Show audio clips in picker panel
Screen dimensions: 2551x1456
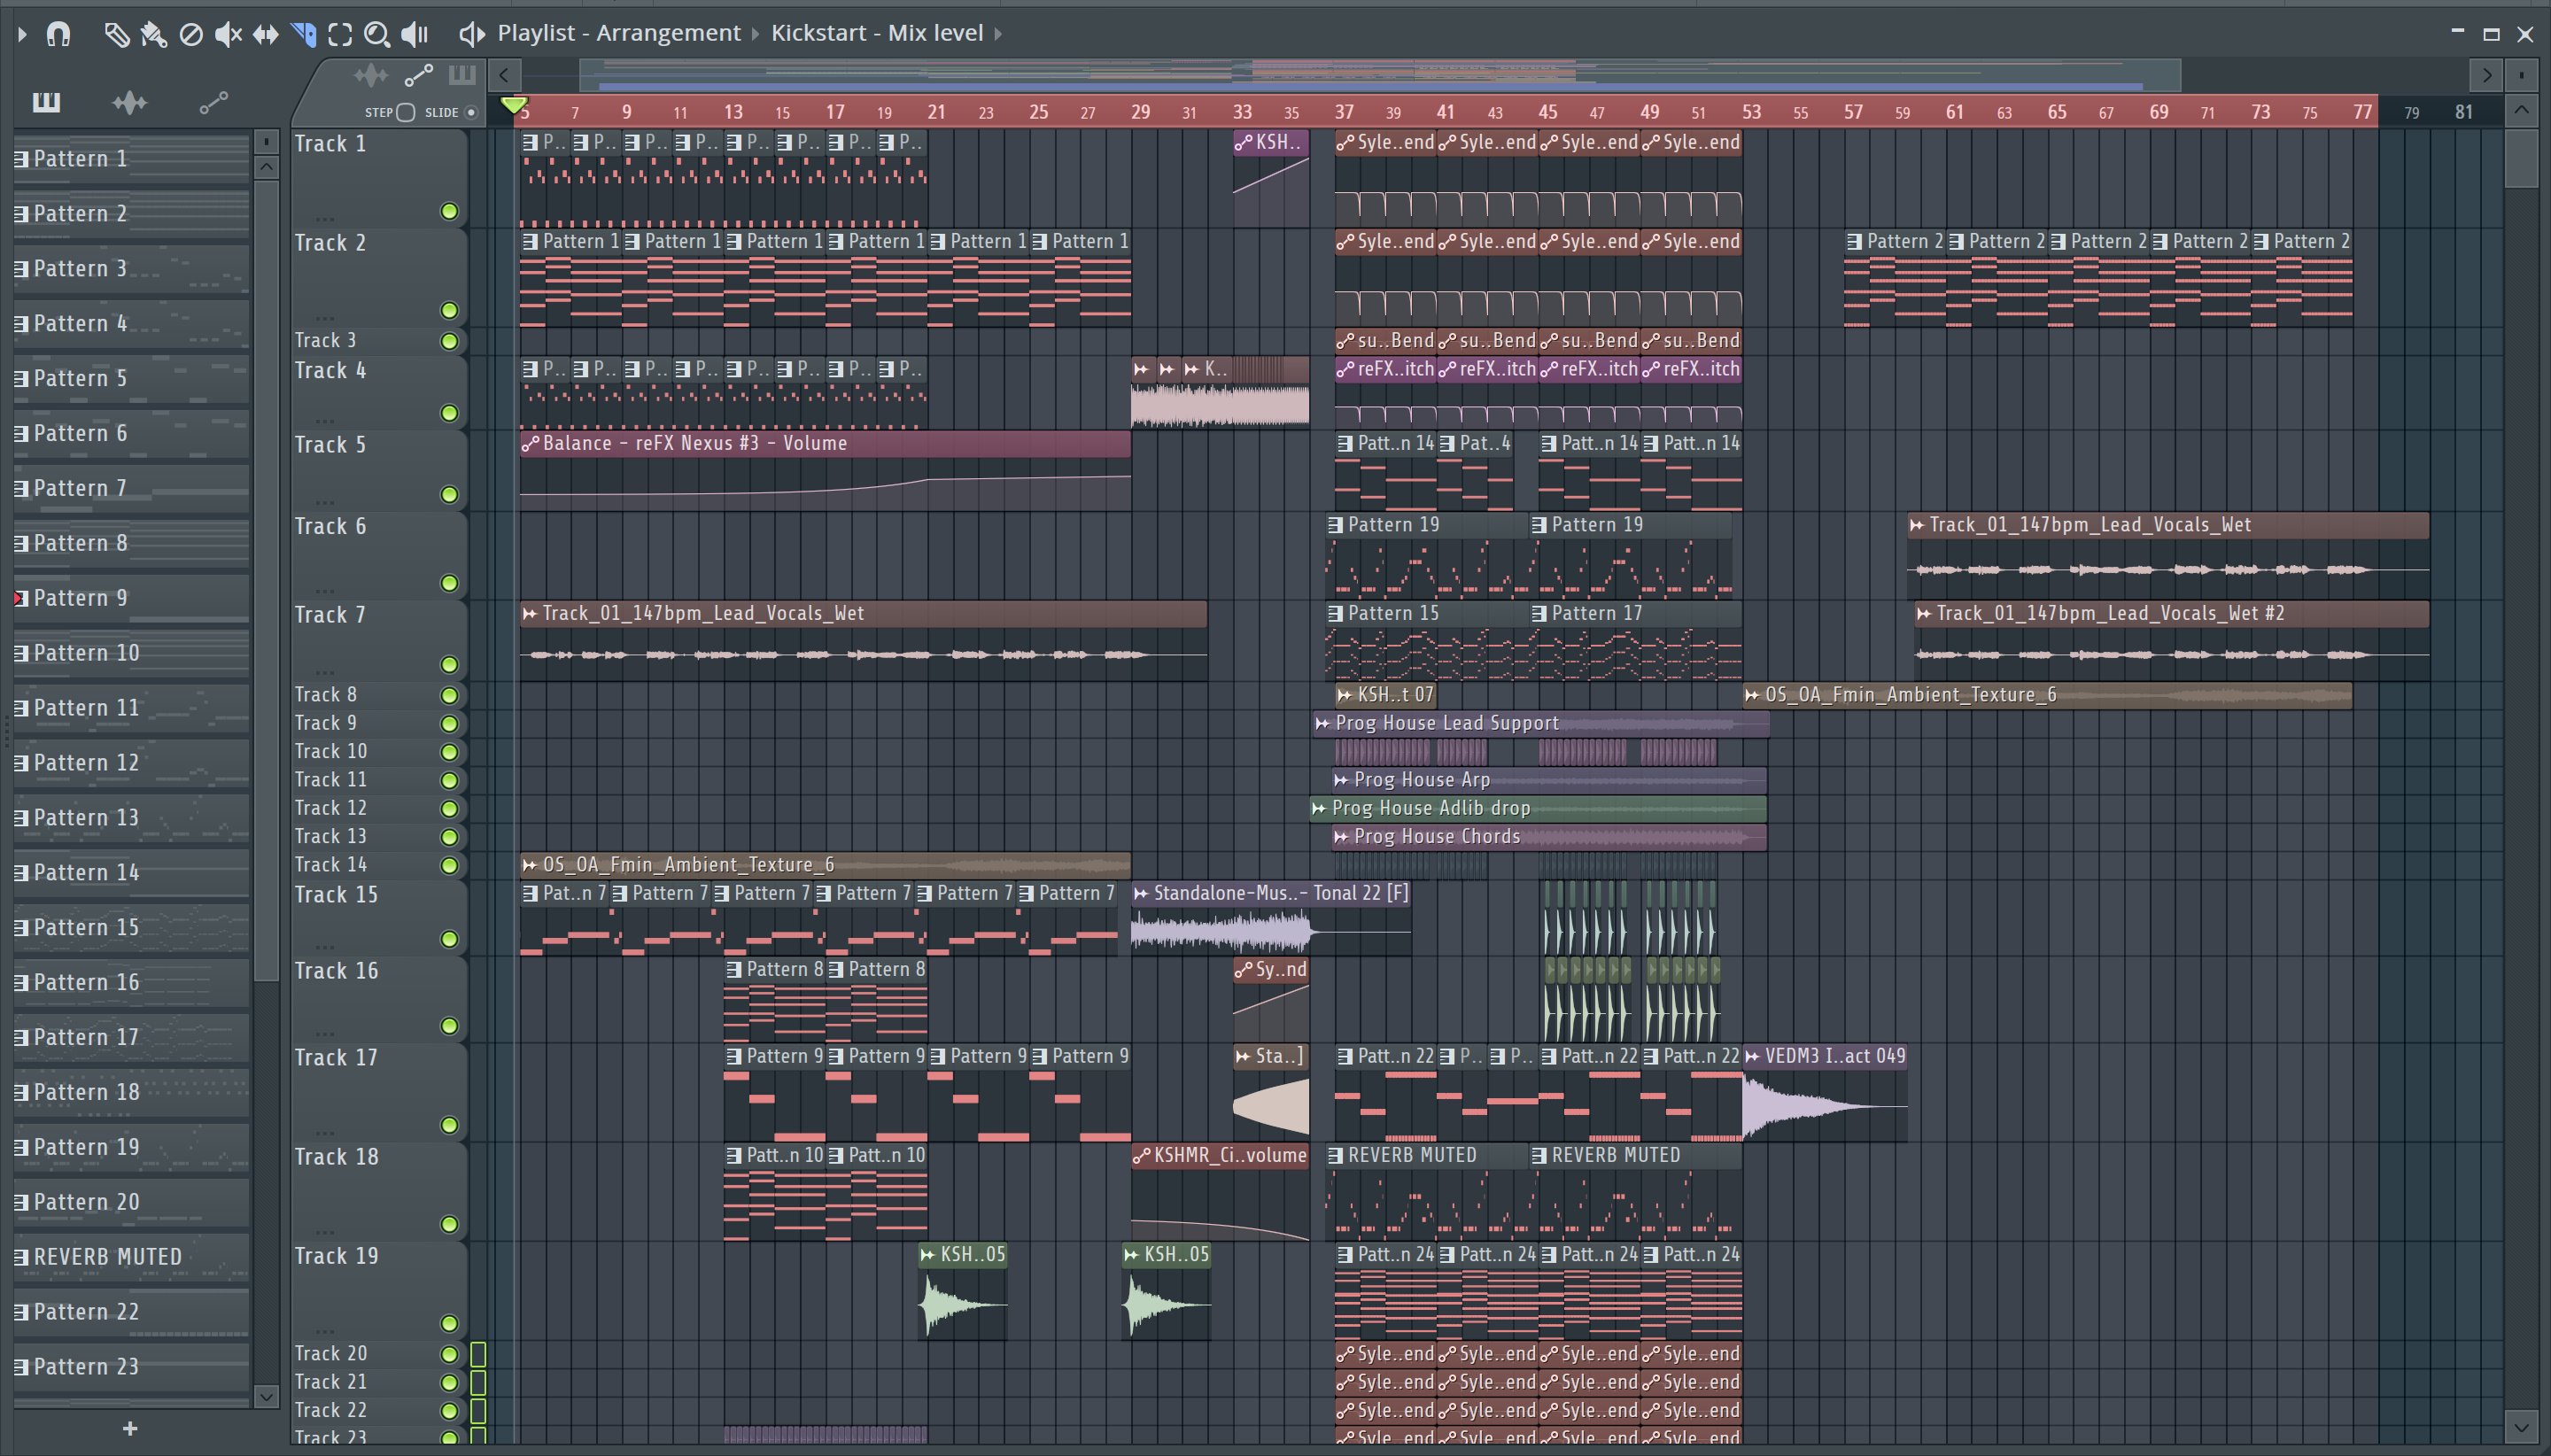129,101
